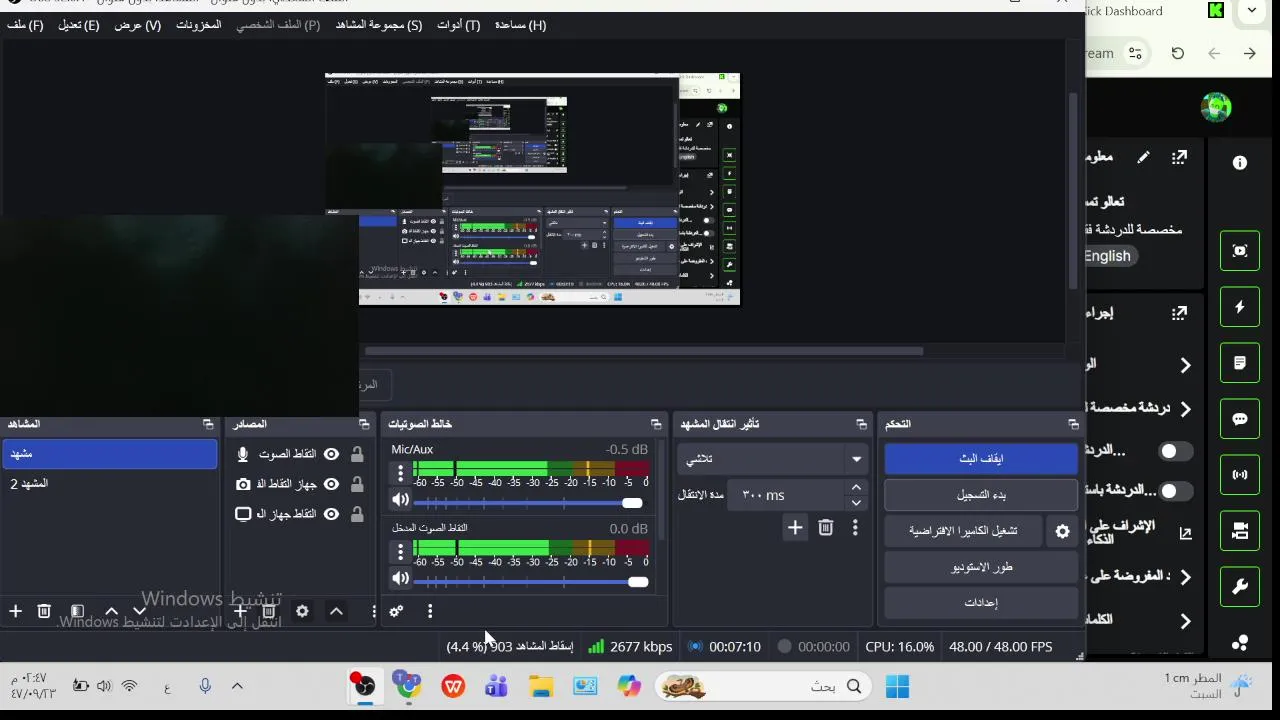This screenshot has height=720, width=1280.
Task: Open the المخزونات menu
Action: pos(199,25)
